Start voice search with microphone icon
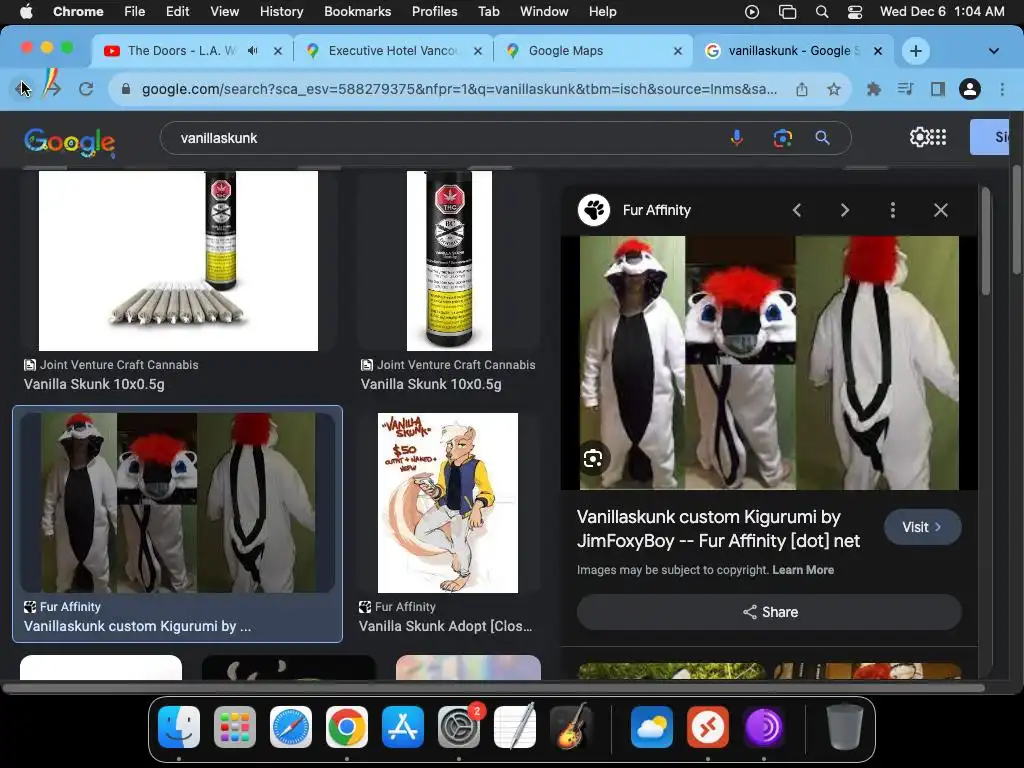Image resolution: width=1024 pixels, height=768 pixels. click(737, 138)
